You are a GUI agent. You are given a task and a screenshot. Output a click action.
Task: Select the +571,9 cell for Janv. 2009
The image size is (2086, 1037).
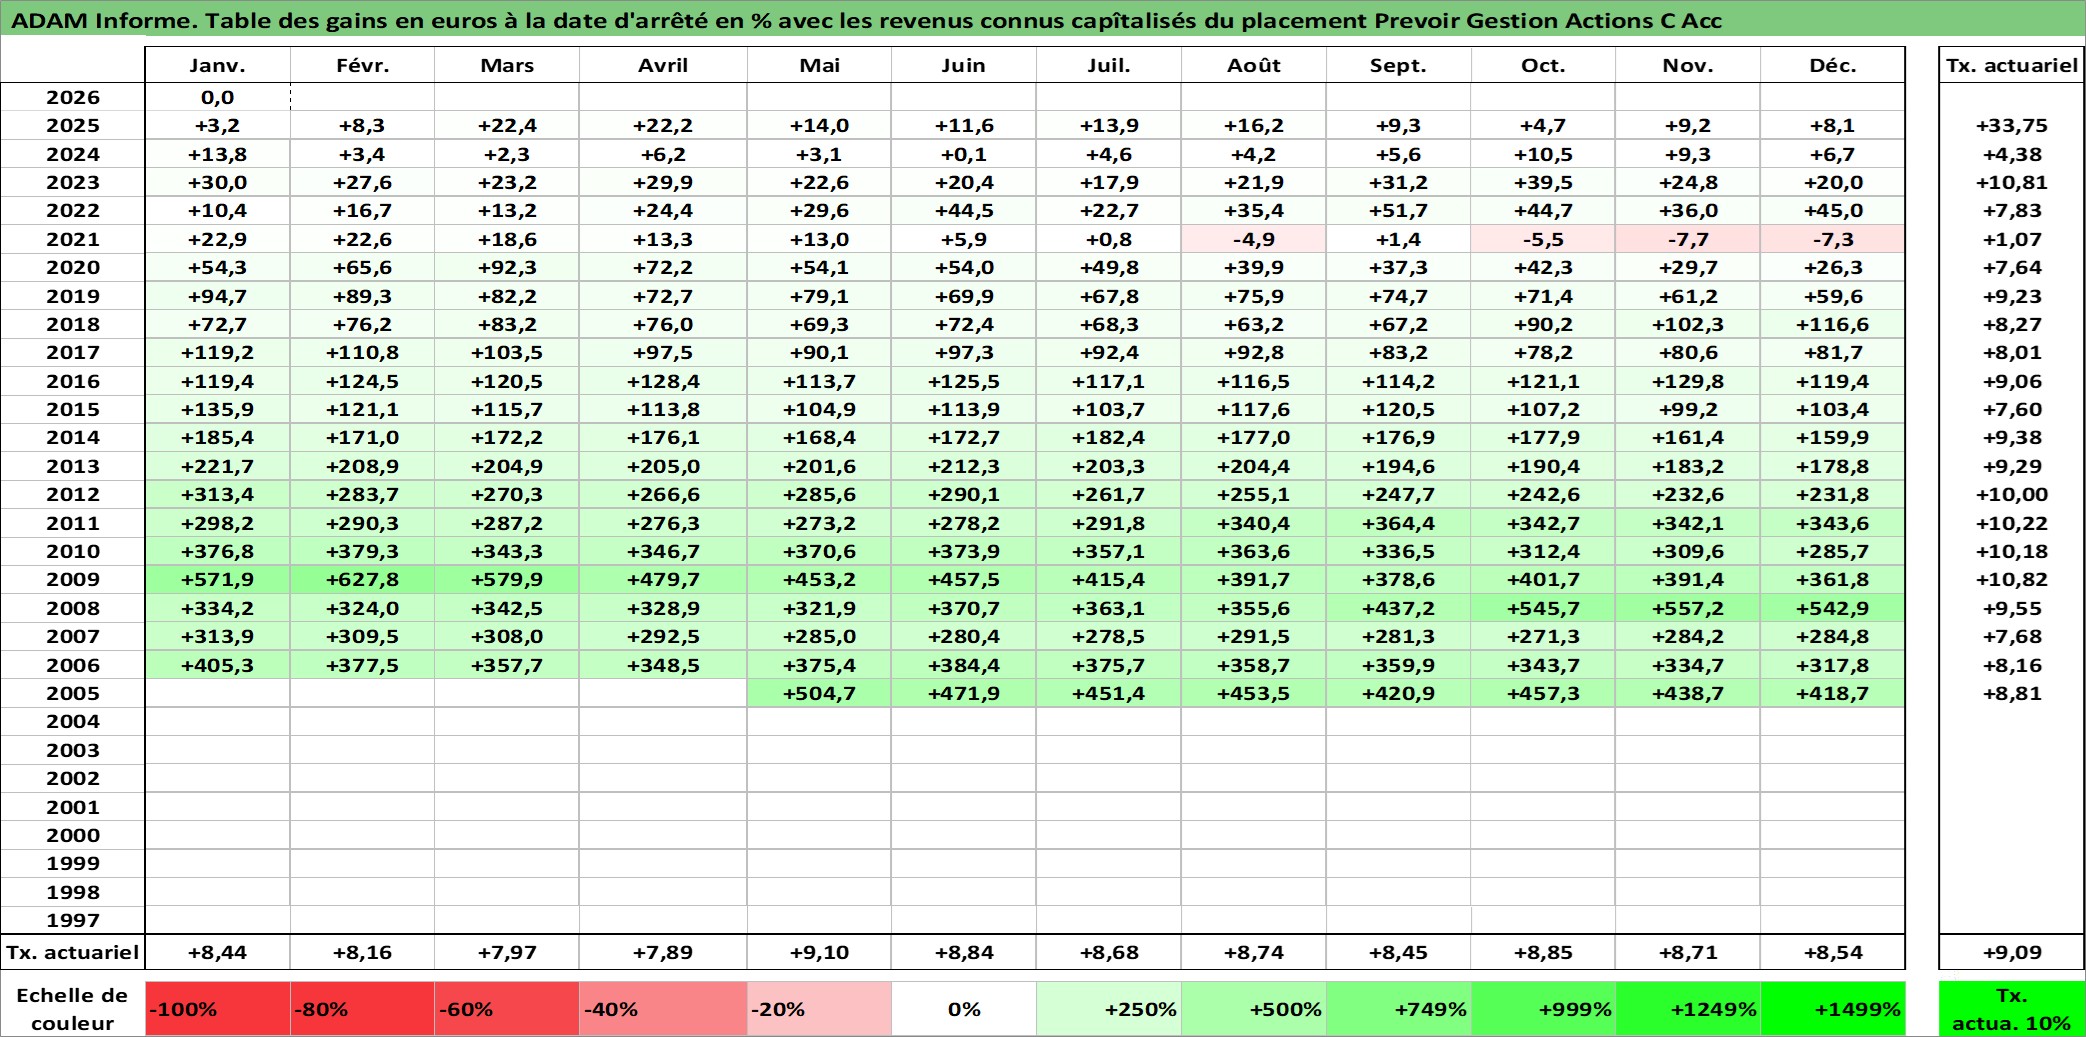pos(218,579)
